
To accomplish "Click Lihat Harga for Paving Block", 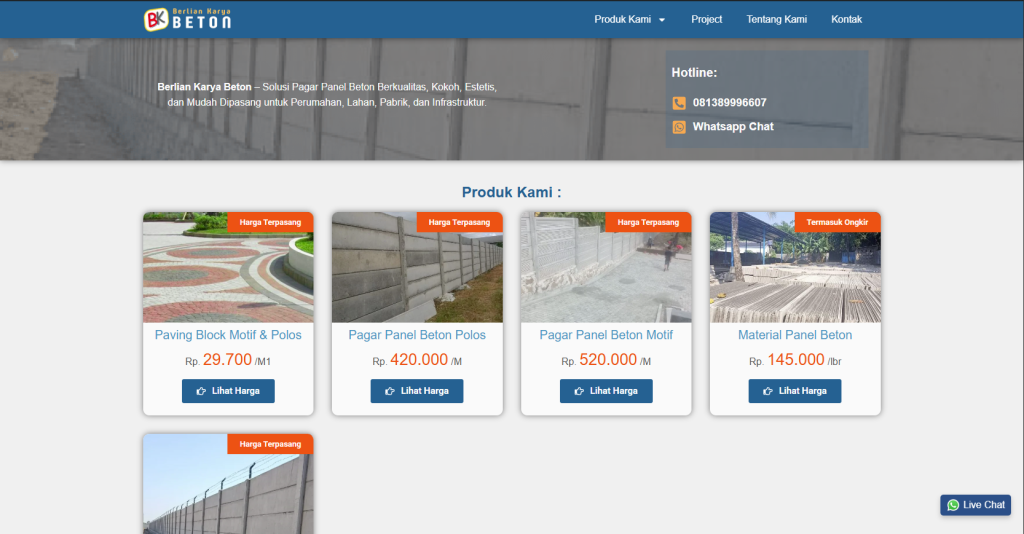I will tap(228, 391).
